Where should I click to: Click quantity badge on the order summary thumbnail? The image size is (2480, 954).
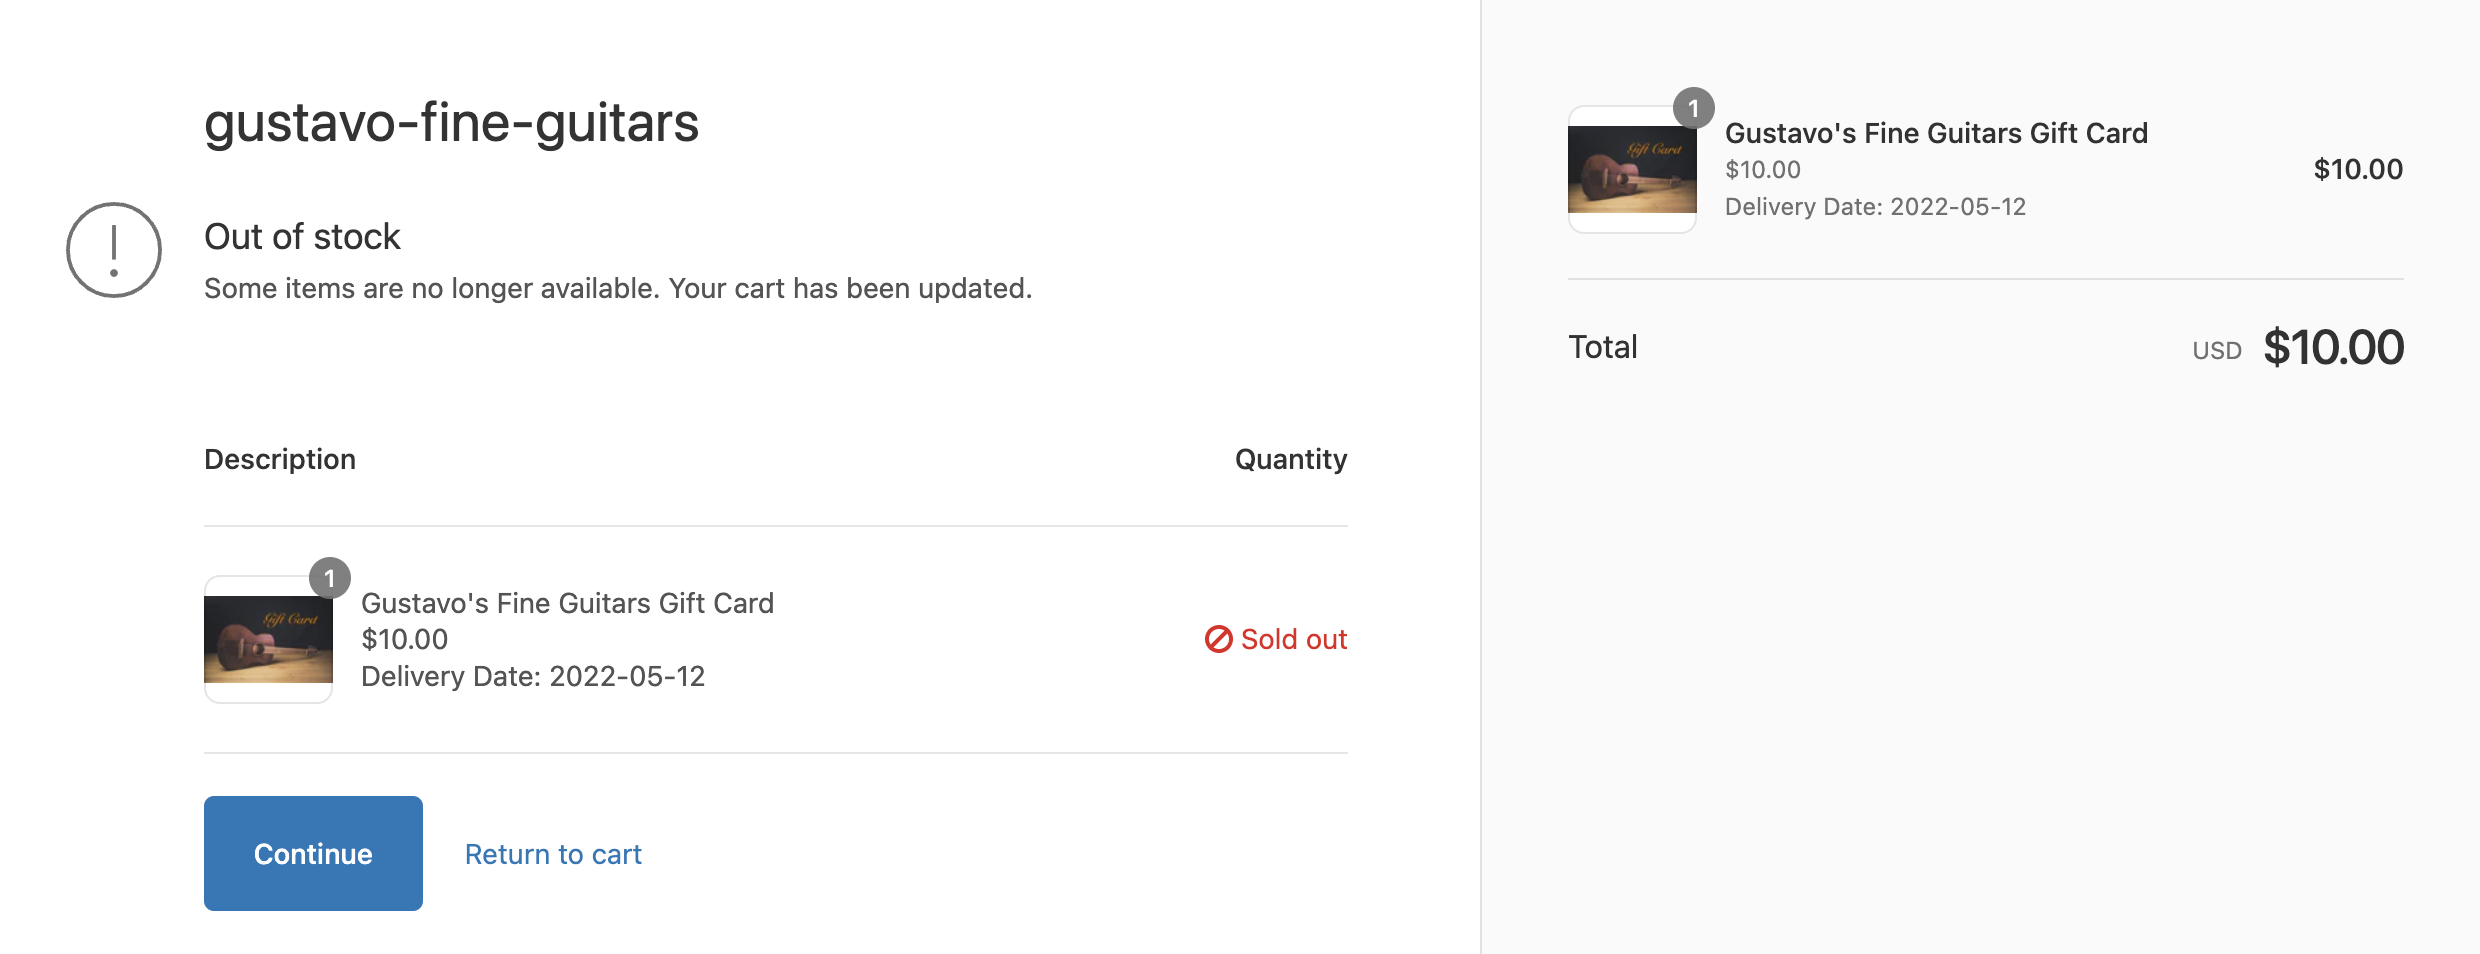point(1693,108)
